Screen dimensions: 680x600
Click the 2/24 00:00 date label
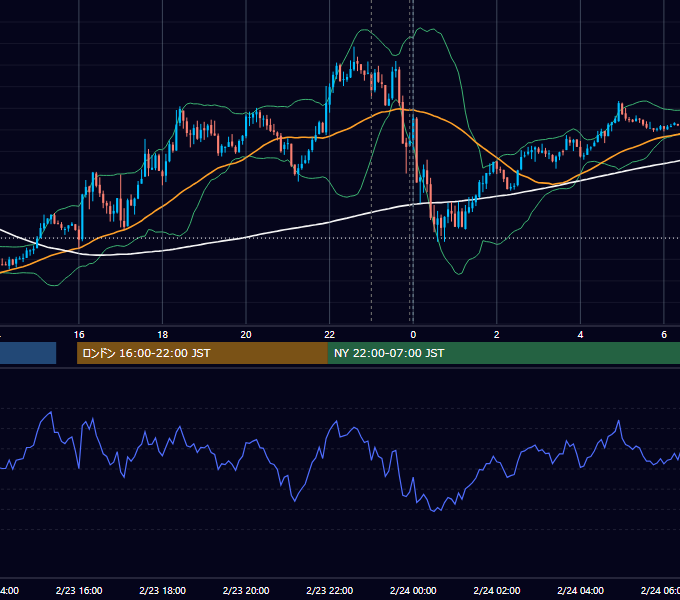[413, 590]
